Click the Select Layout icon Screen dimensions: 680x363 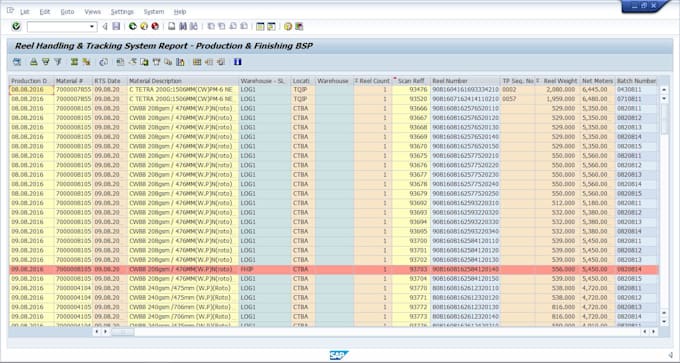click(x=209, y=62)
